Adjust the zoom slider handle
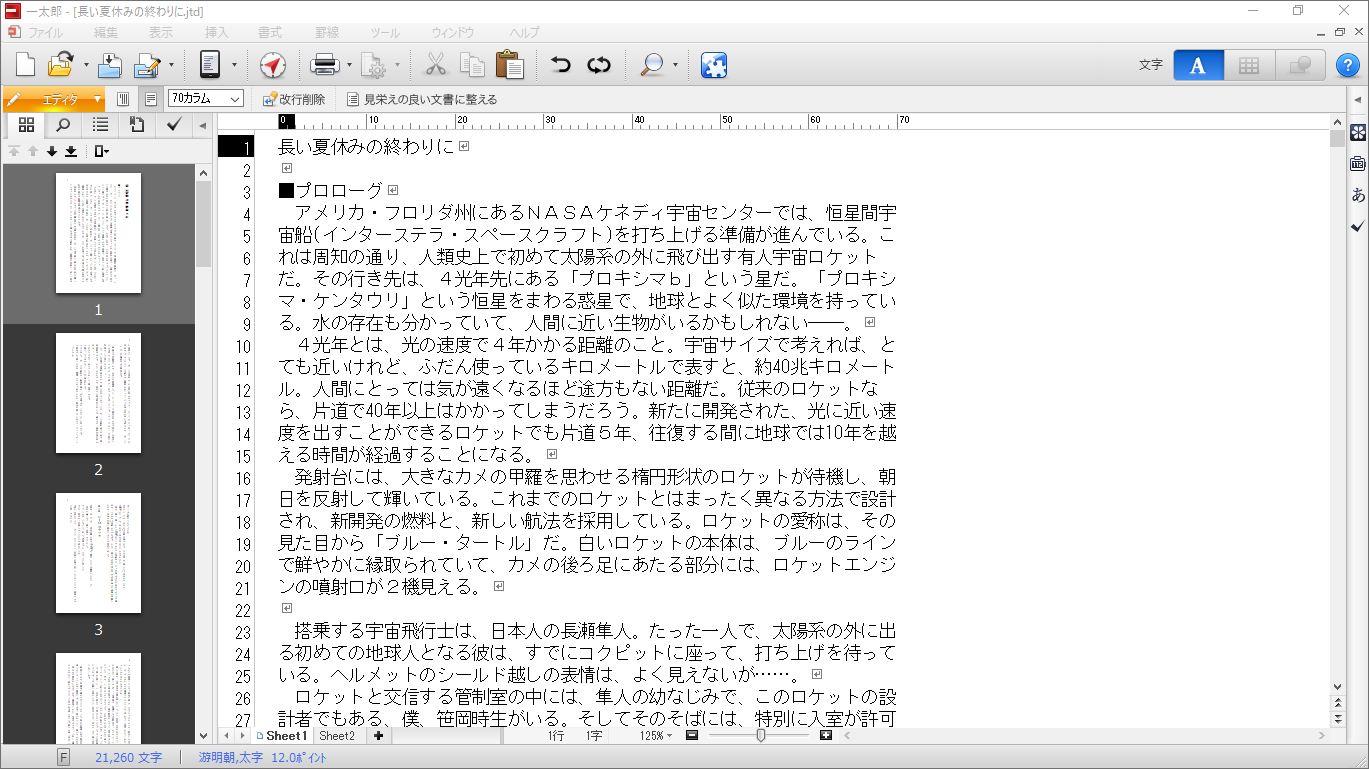 tap(761, 735)
